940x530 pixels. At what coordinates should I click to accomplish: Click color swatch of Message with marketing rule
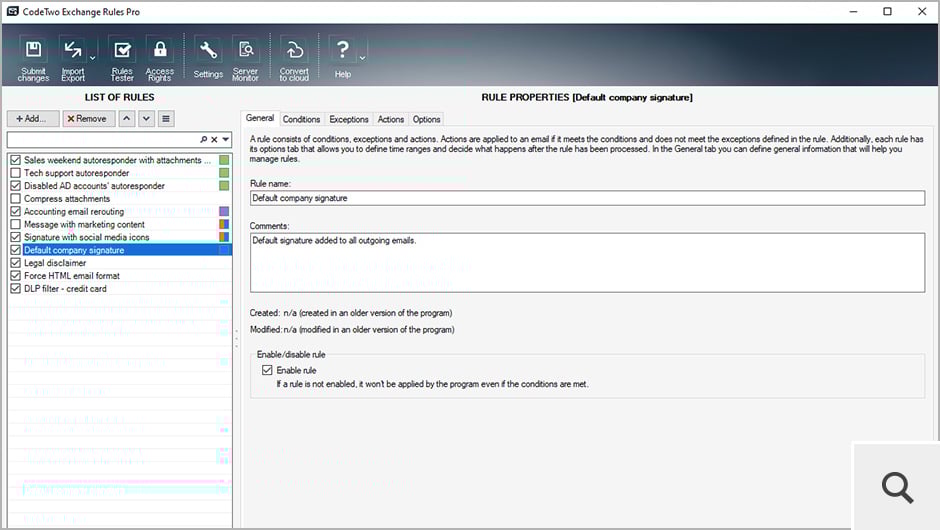click(x=224, y=224)
